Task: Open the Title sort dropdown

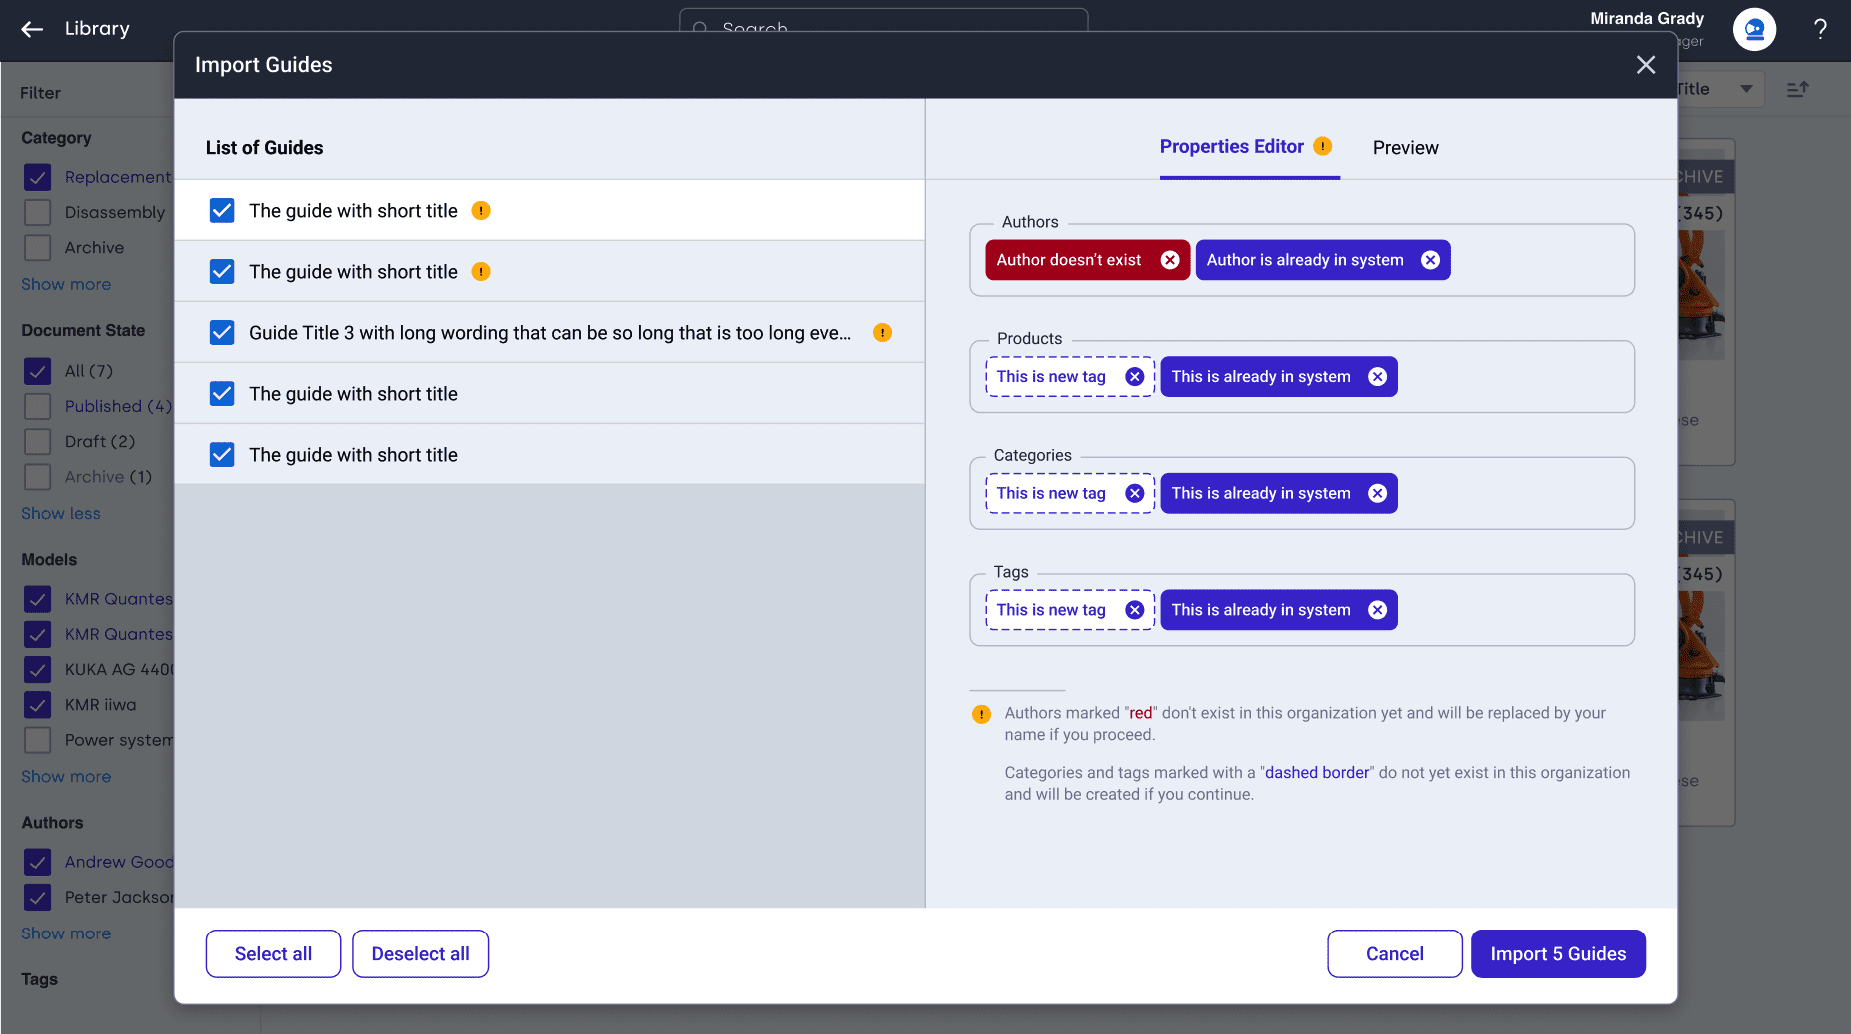Action: tap(1745, 89)
